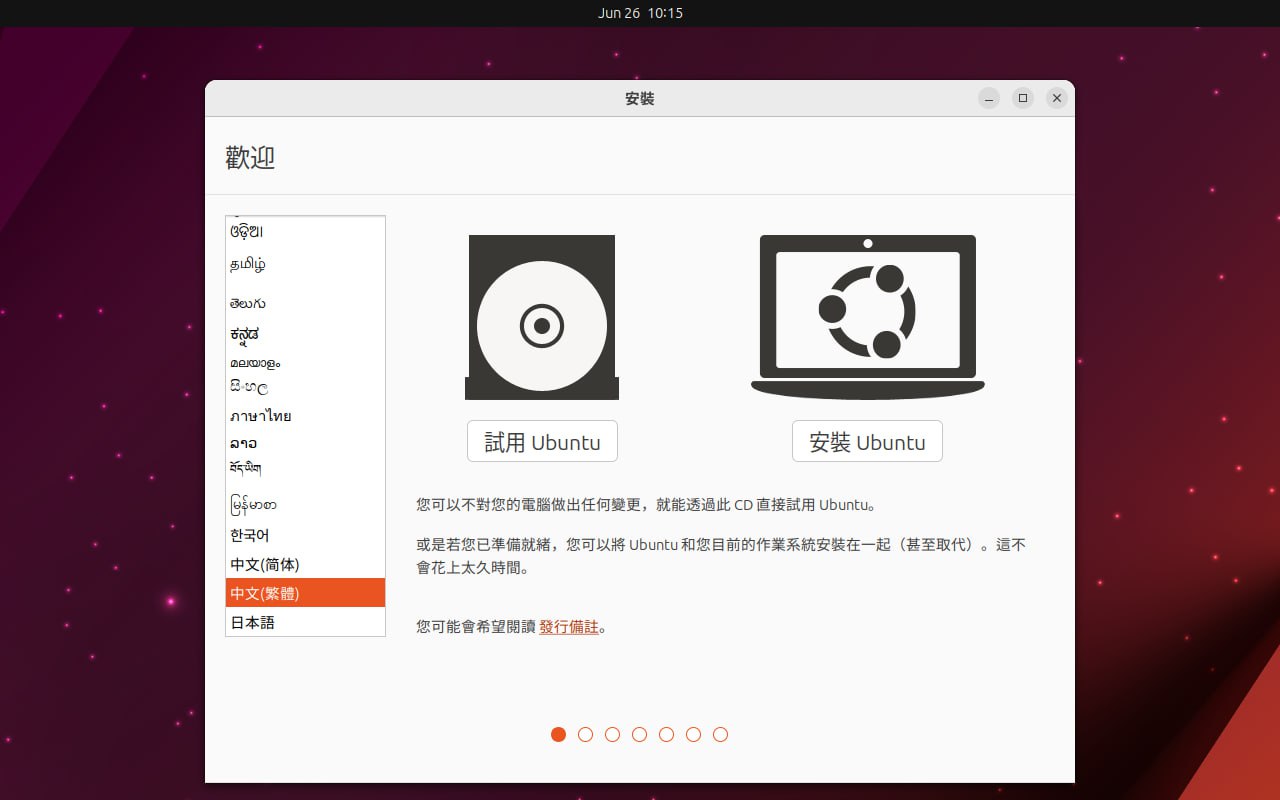Screen dimensions: 1280x800
Task: Select ภาษาไทย (Thai) as the language
Action: (x=305, y=415)
